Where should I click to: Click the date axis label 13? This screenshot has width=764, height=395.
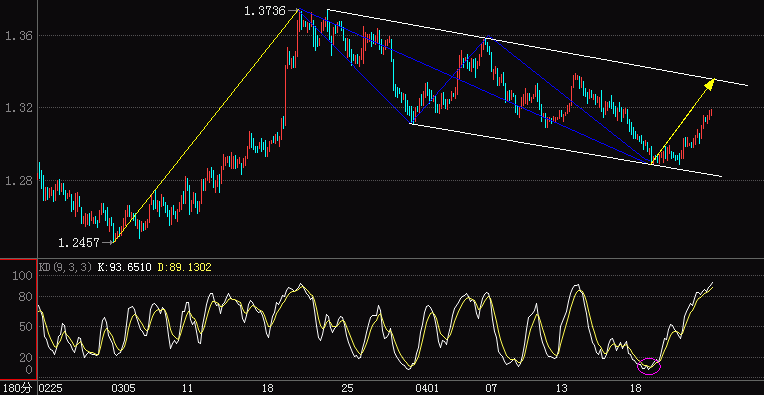[562, 388]
